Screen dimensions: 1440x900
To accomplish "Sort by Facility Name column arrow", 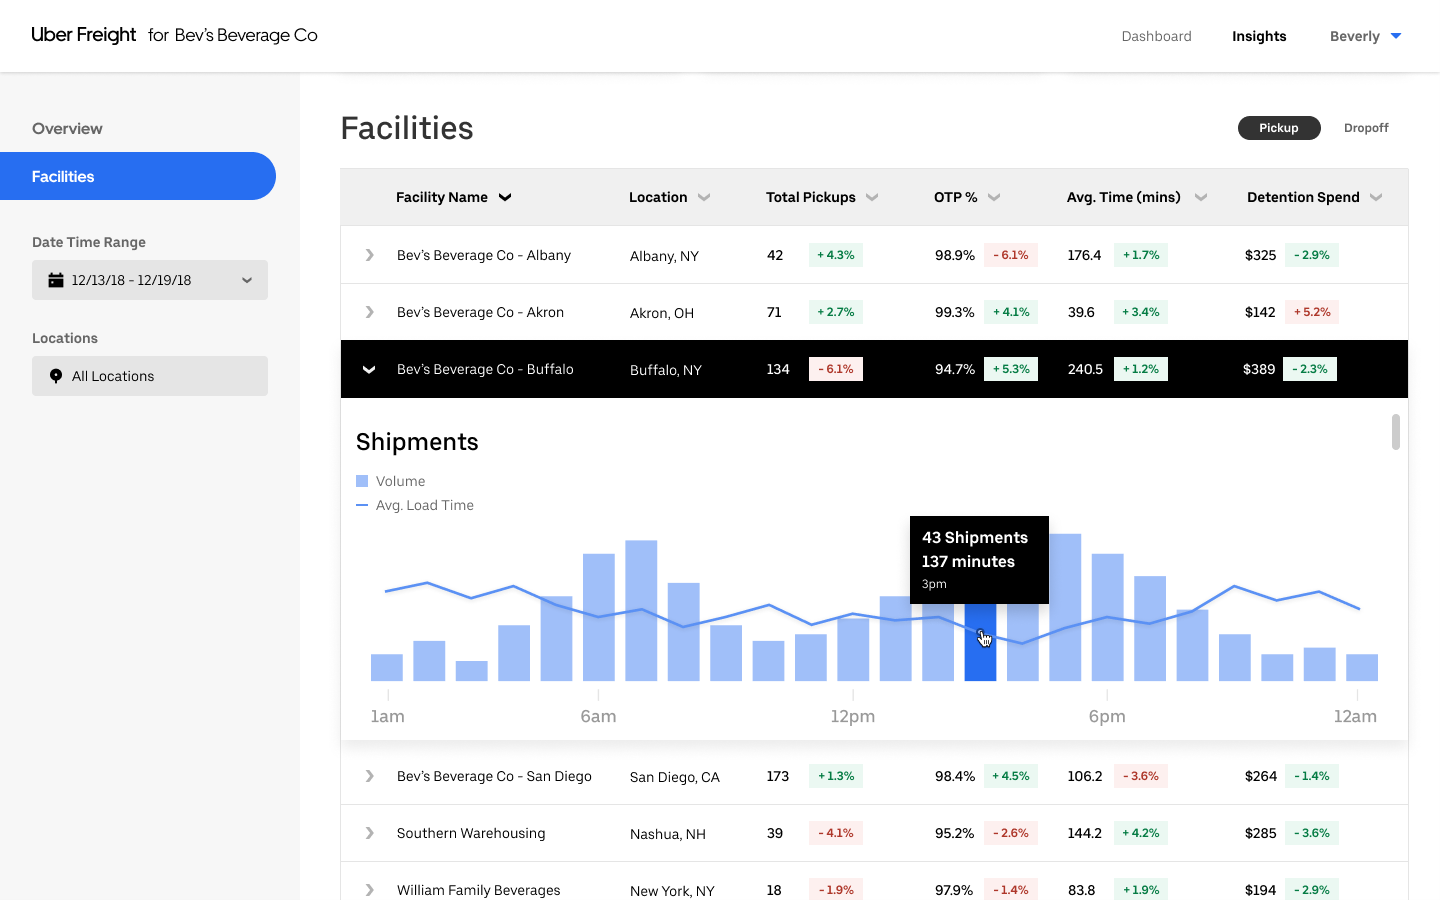I will 505,197.
